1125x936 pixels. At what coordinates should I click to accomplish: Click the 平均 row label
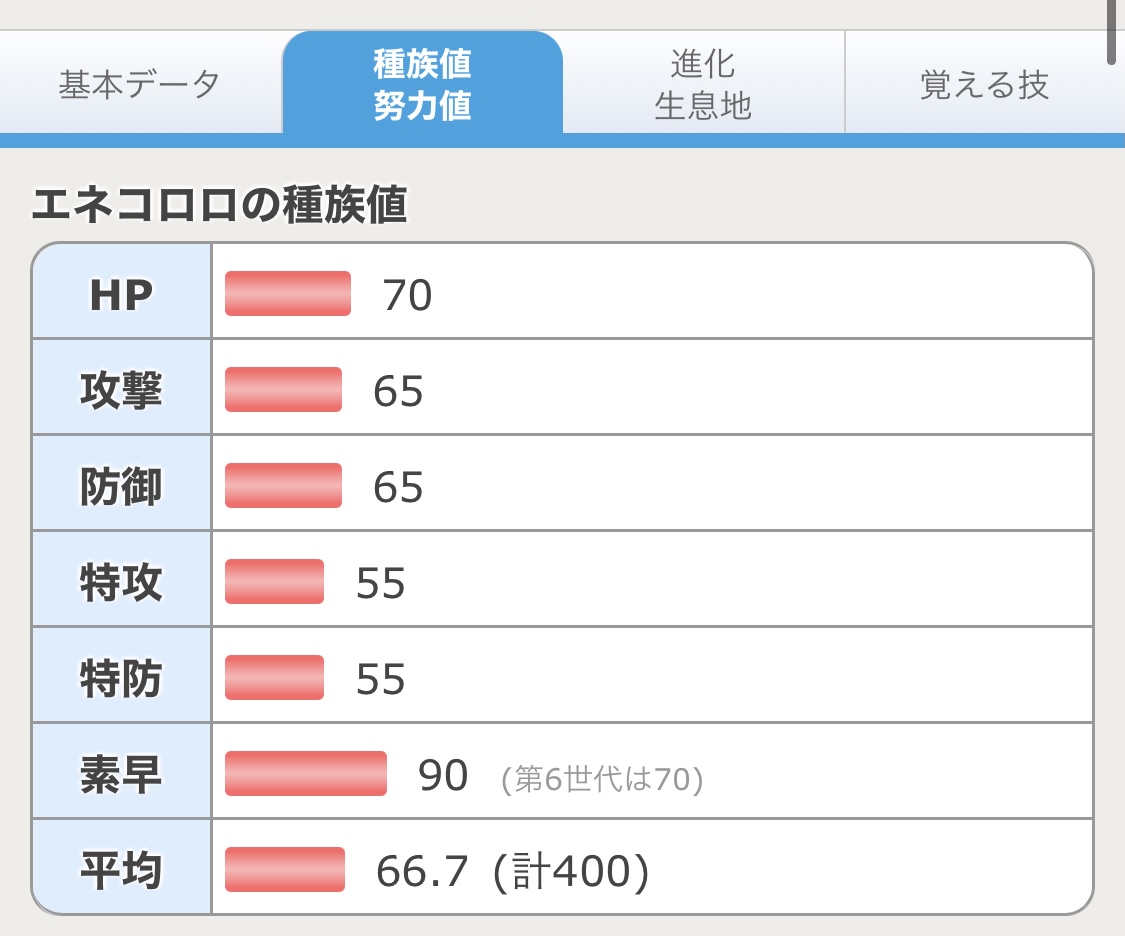[x=121, y=870]
